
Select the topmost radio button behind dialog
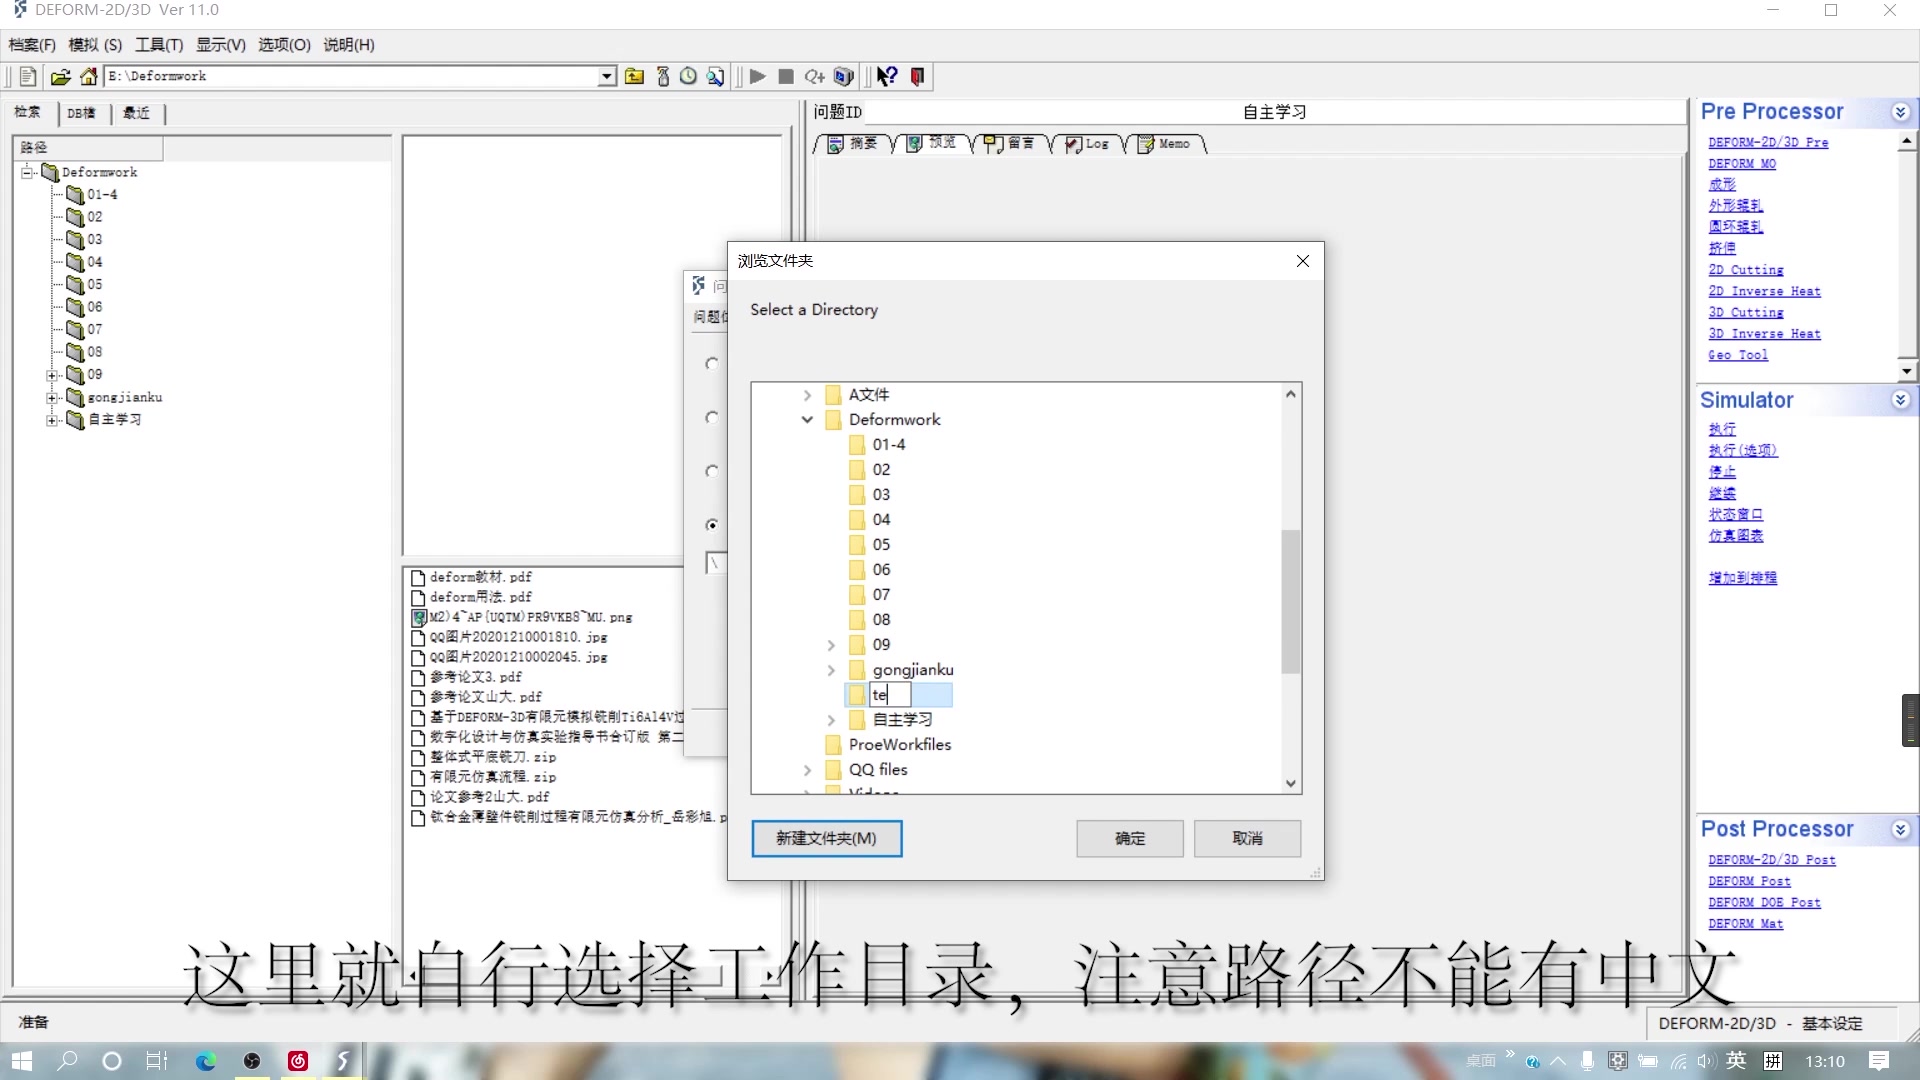[712, 364]
